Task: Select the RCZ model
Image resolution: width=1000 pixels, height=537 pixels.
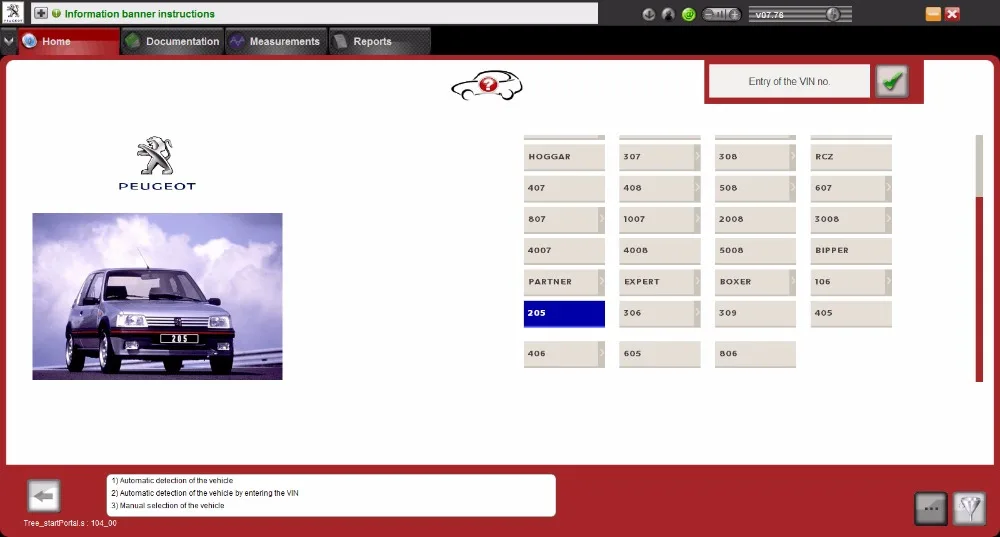Action: coord(851,157)
